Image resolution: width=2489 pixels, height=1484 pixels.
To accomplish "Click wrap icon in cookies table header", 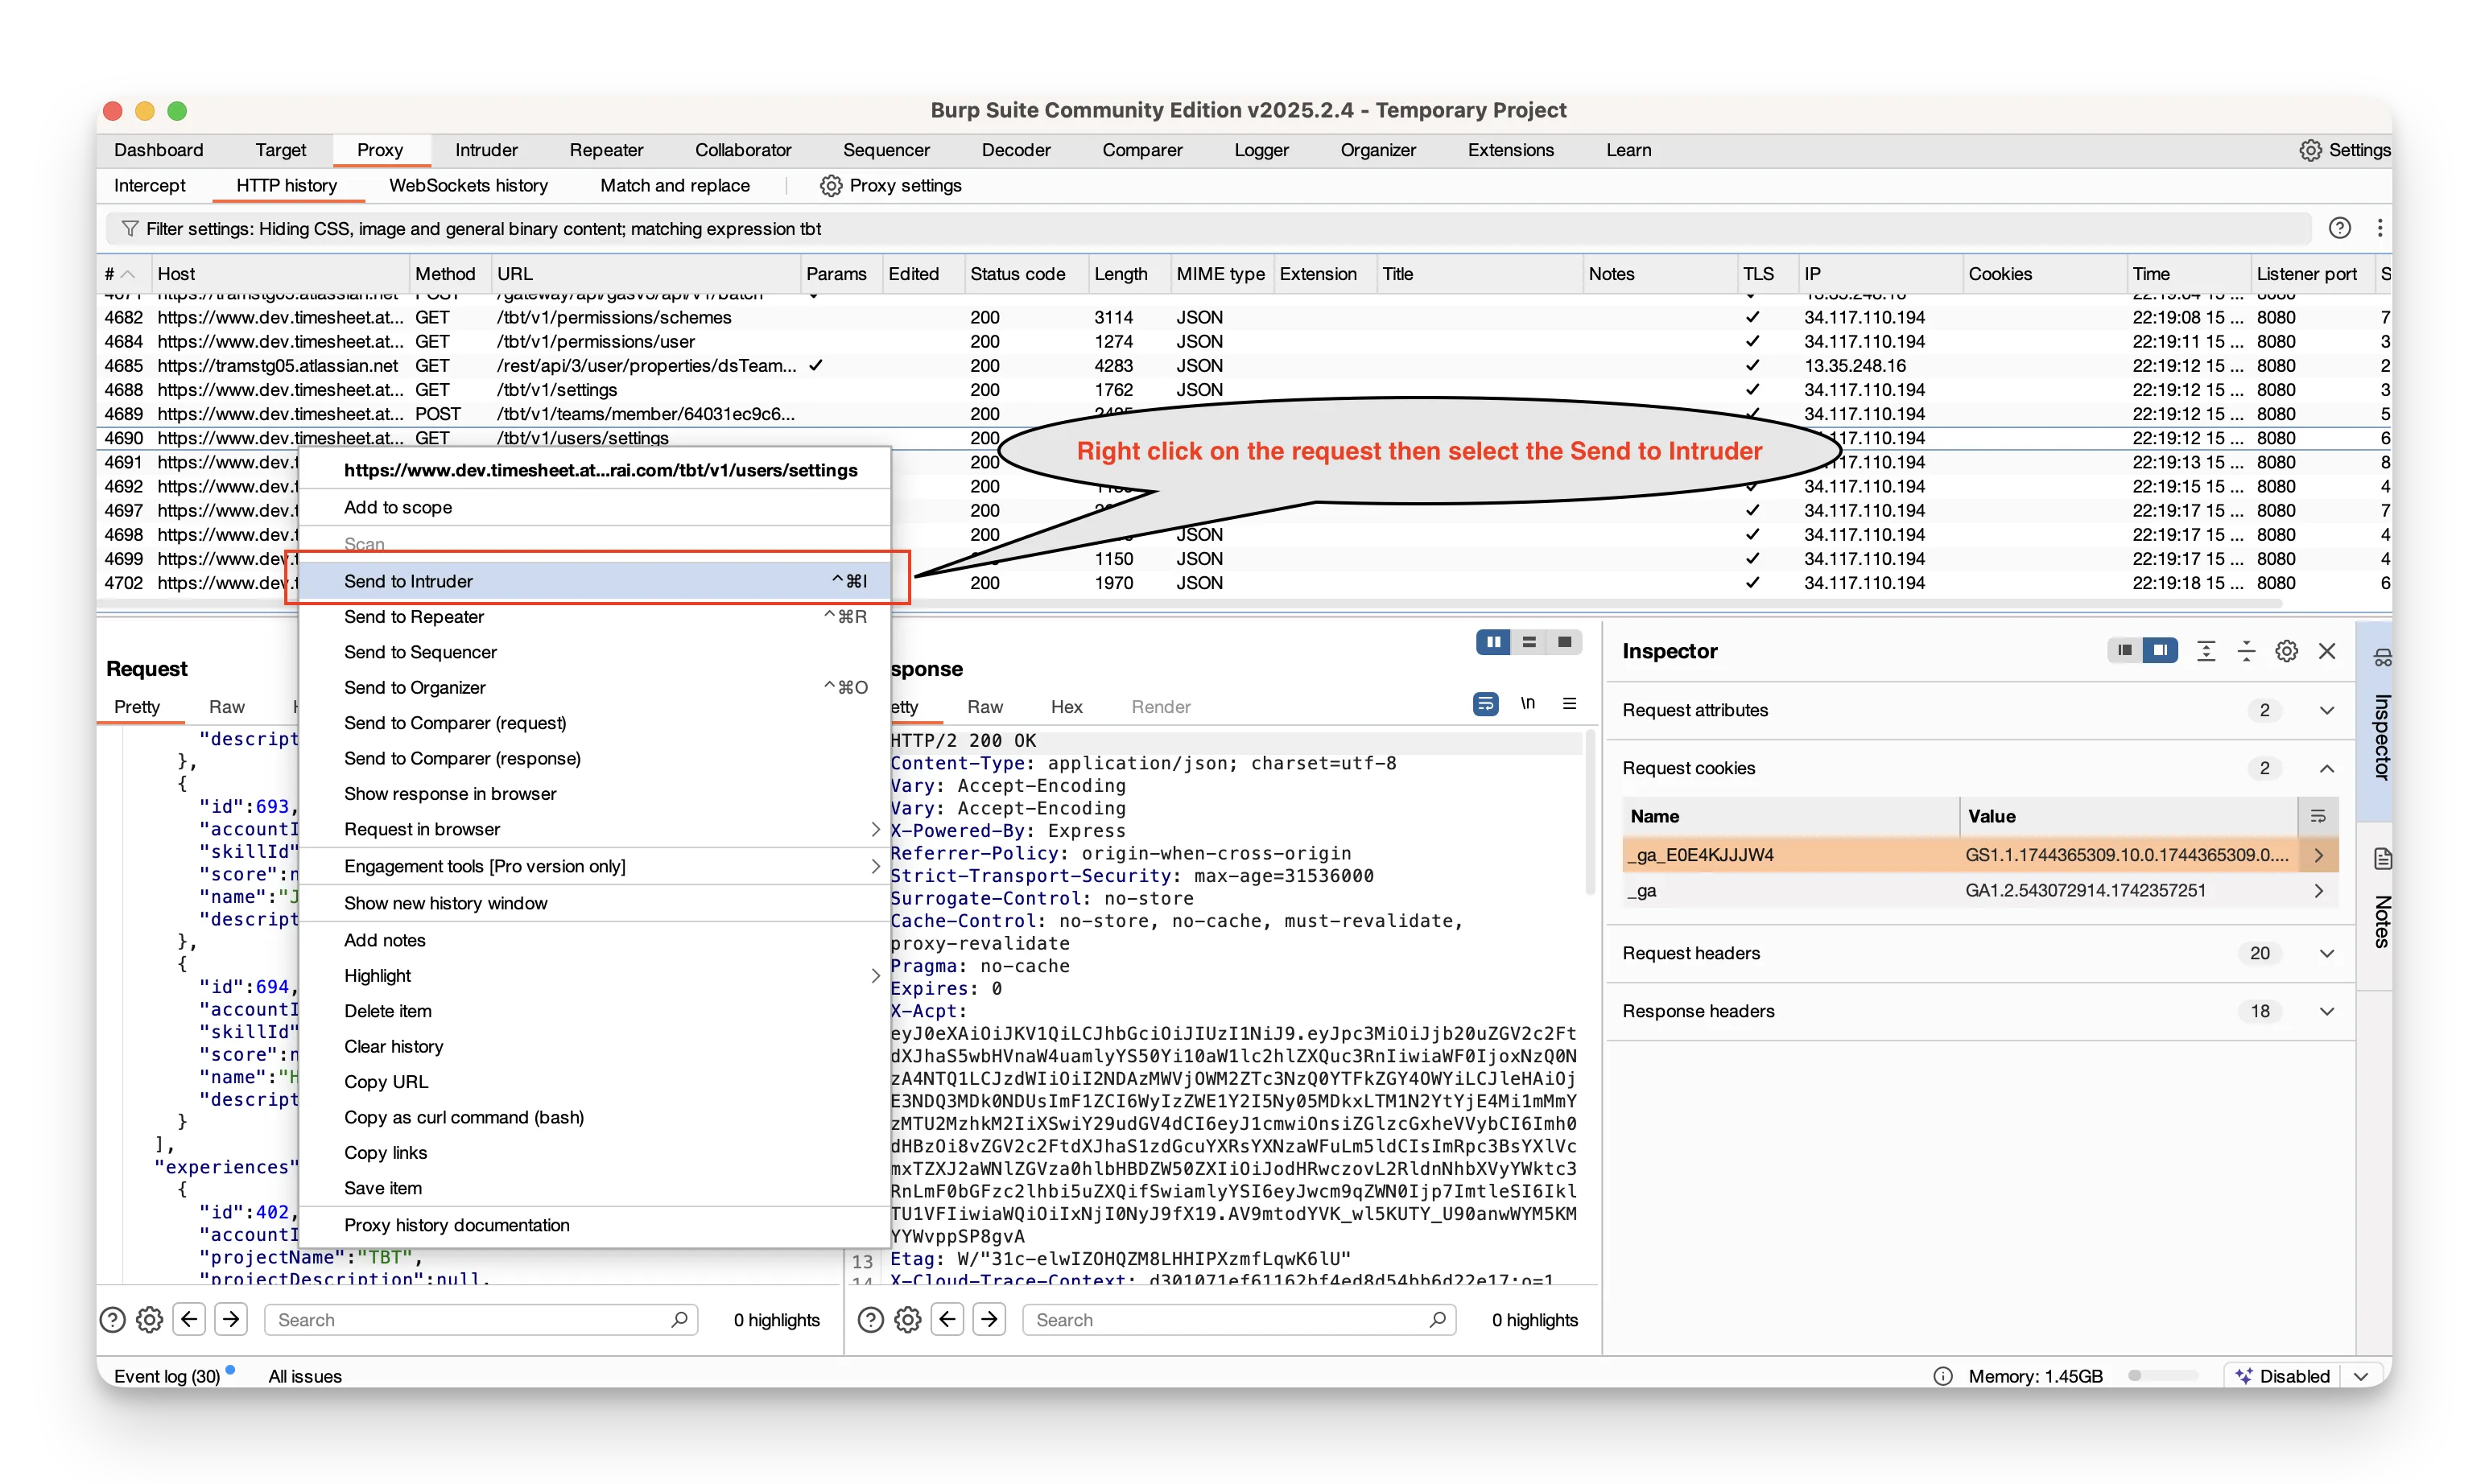I will pos(2317,816).
